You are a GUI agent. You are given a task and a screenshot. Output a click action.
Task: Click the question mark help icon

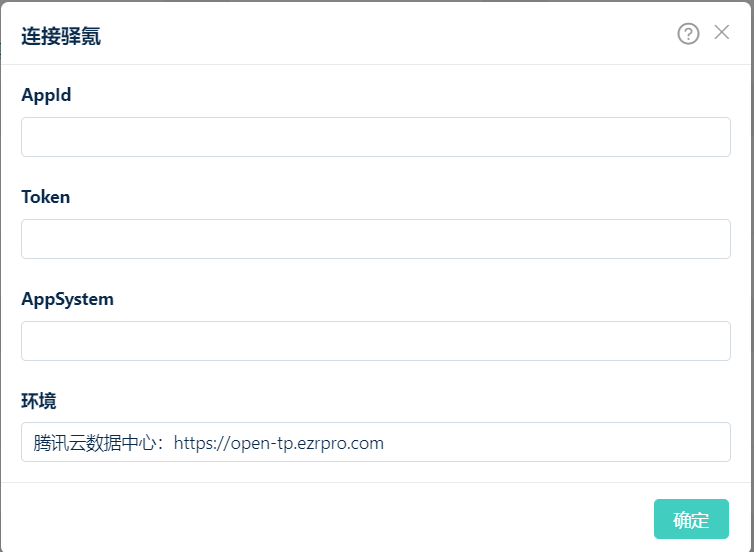pyautogui.click(x=688, y=34)
